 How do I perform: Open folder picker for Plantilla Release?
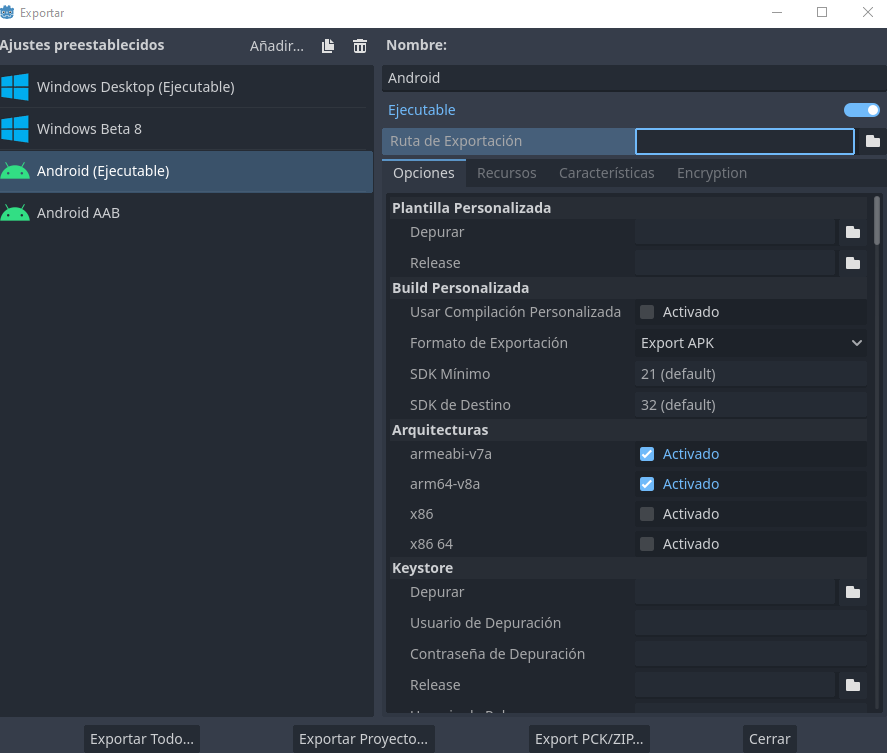point(852,262)
